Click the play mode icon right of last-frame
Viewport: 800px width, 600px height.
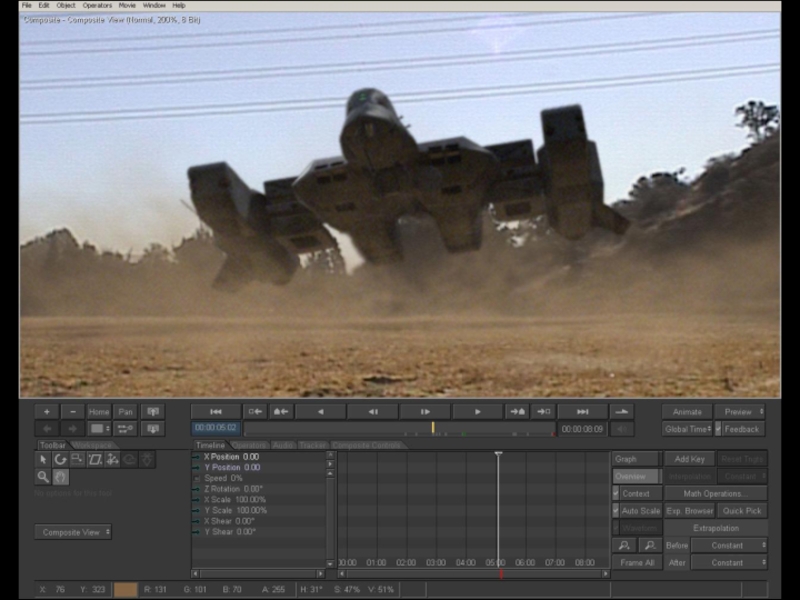point(622,412)
